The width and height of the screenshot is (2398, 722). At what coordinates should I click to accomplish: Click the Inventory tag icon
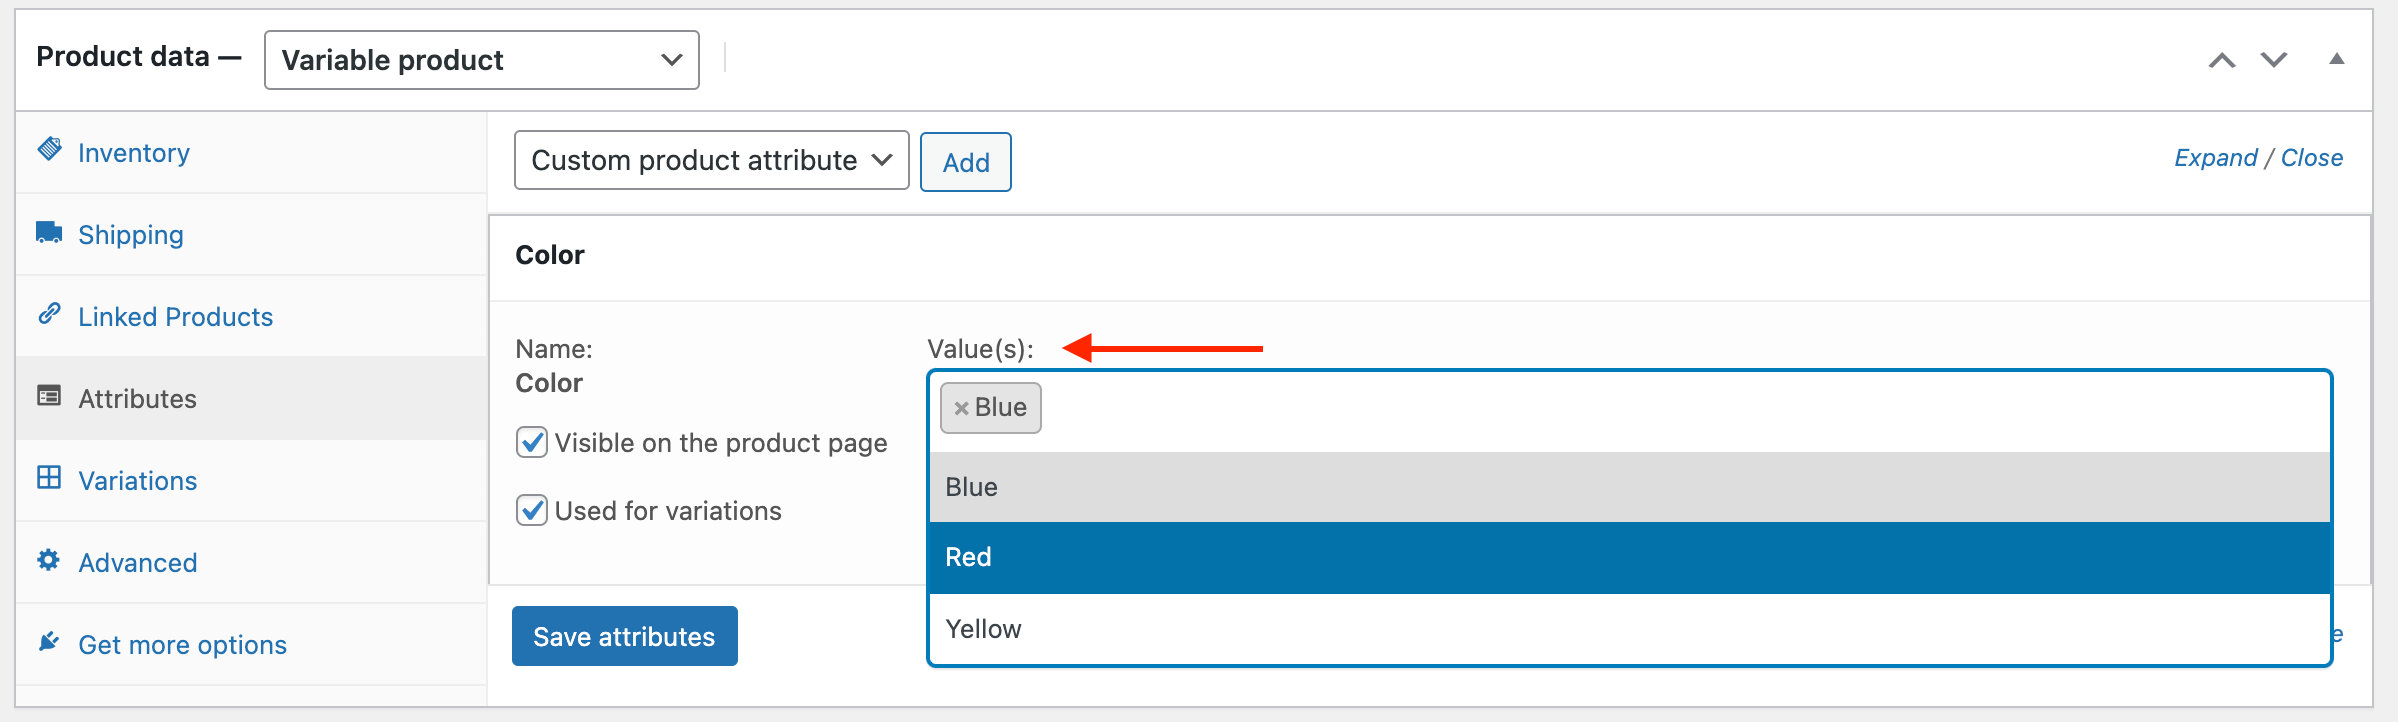pos(49,150)
